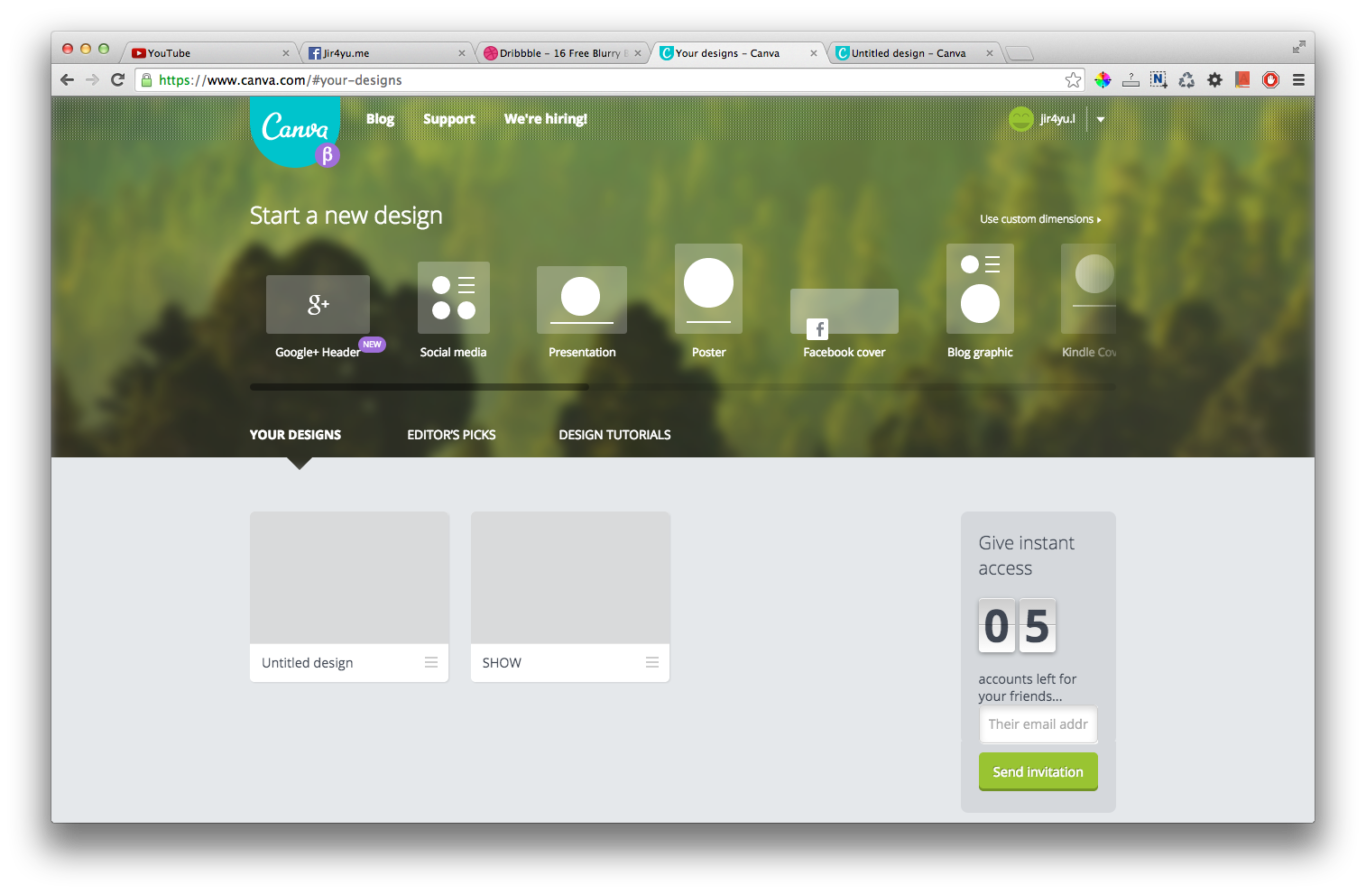Create a Facebook cover design
The image size is (1366, 894).
[844, 311]
